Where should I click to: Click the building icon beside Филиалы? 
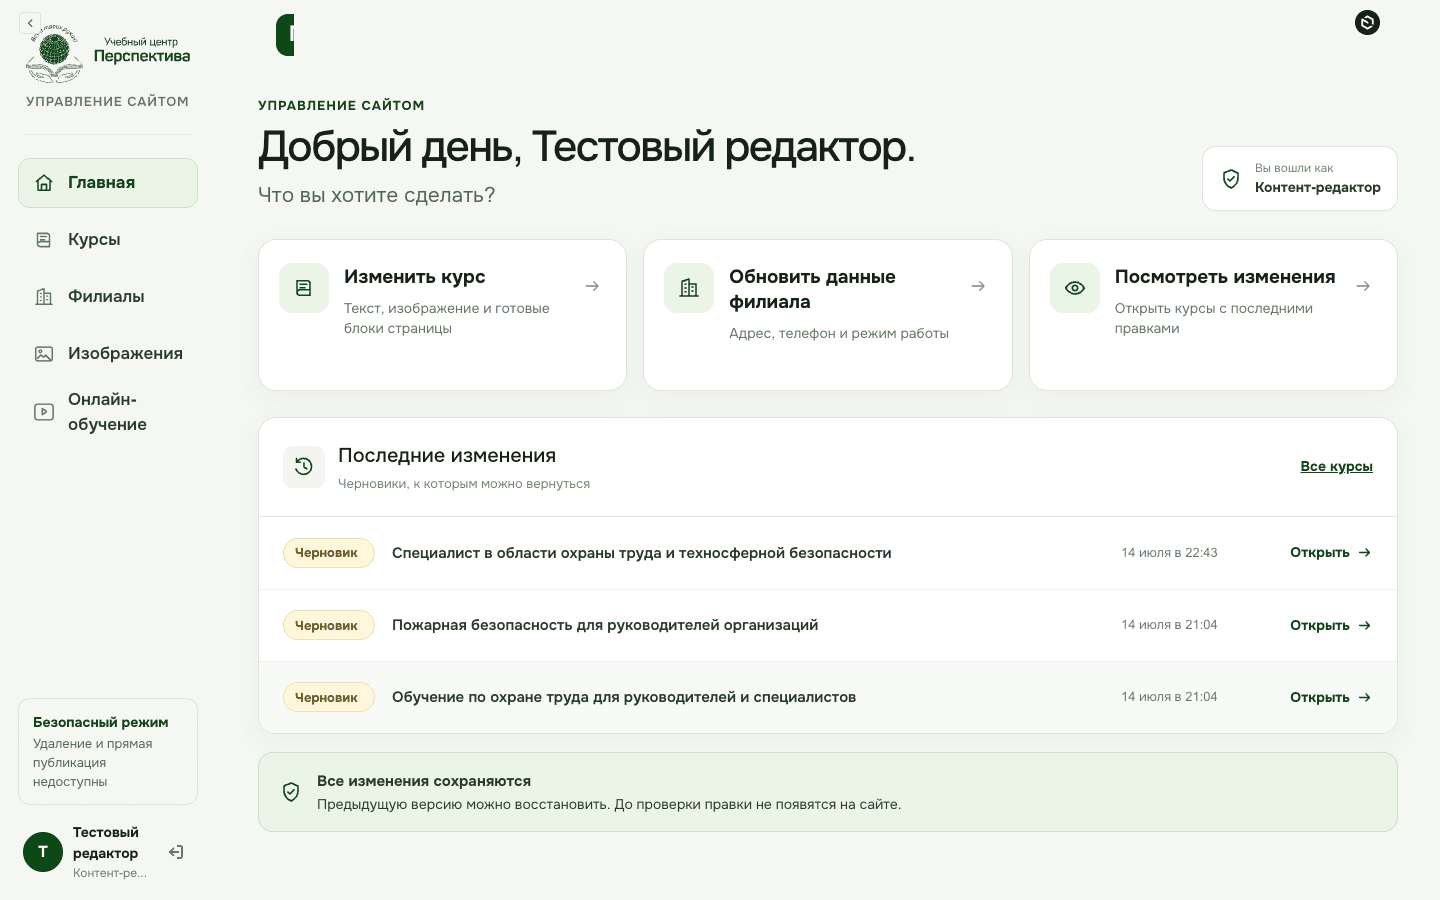tap(44, 297)
